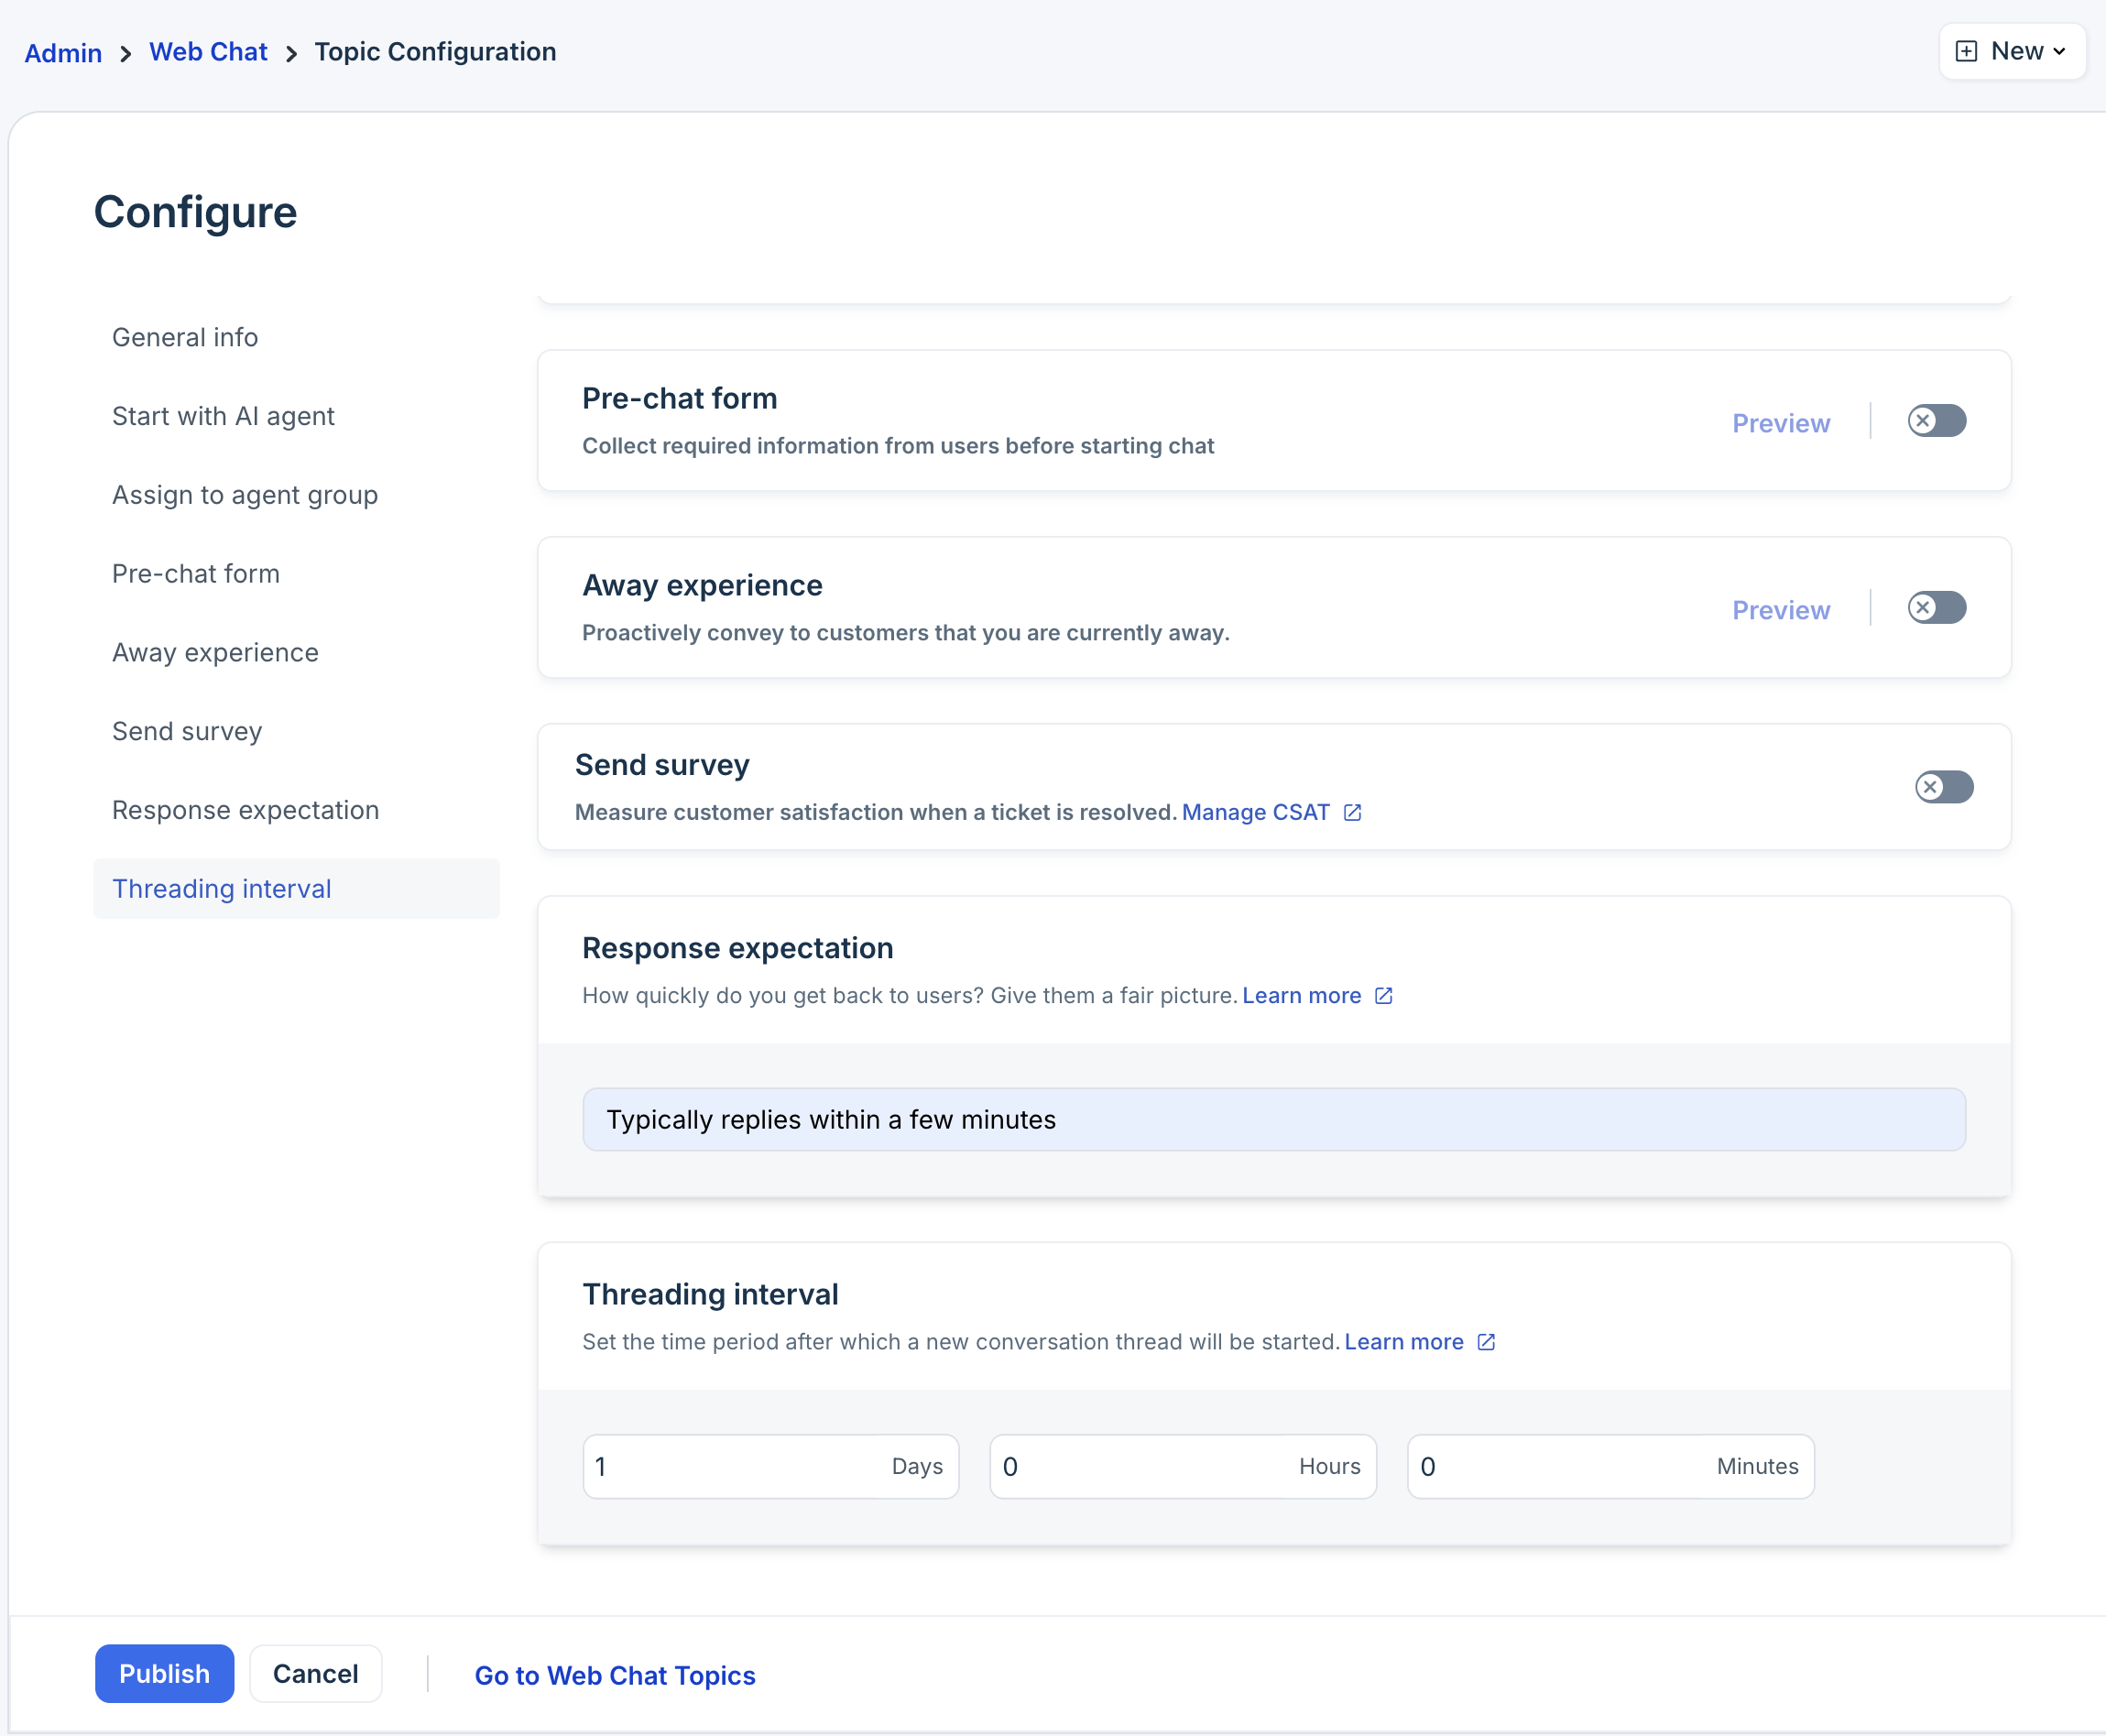This screenshot has height=1736, width=2106.
Task: Click the external link icon beside Manage CSAT
Action: [x=1352, y=813]
